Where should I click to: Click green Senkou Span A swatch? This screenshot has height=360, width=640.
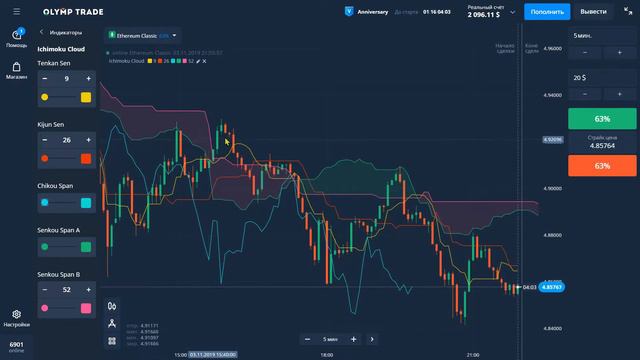(x=86, y=247)
